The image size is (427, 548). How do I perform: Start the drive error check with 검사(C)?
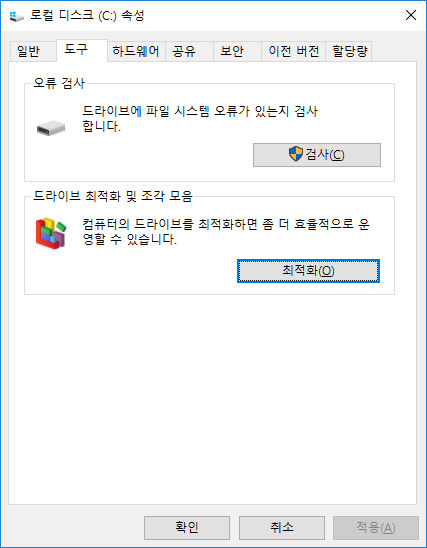(317, 154)
